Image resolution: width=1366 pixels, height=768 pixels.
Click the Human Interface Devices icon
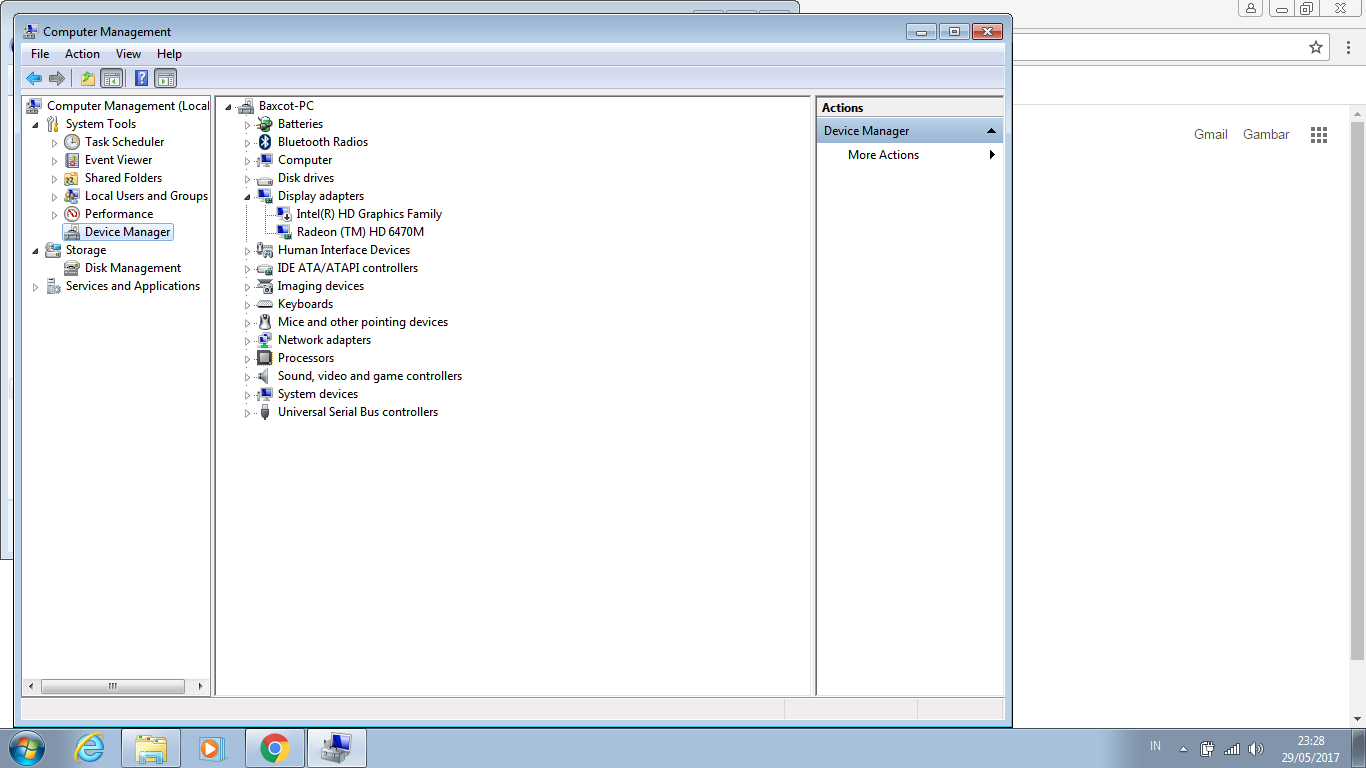pos(265,250)
